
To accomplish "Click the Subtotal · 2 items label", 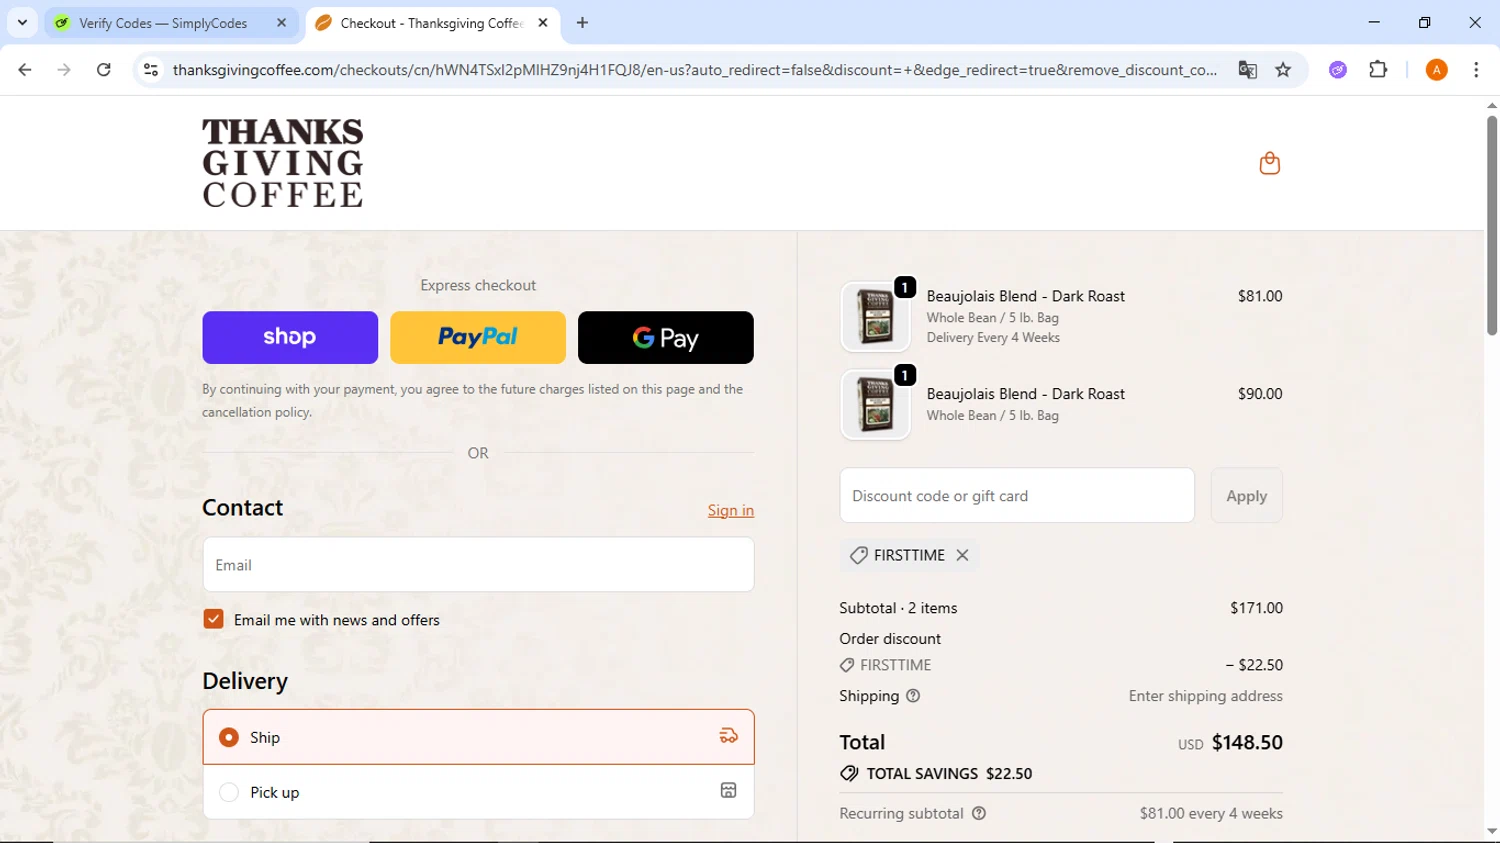I will click(x=898, y=607).
